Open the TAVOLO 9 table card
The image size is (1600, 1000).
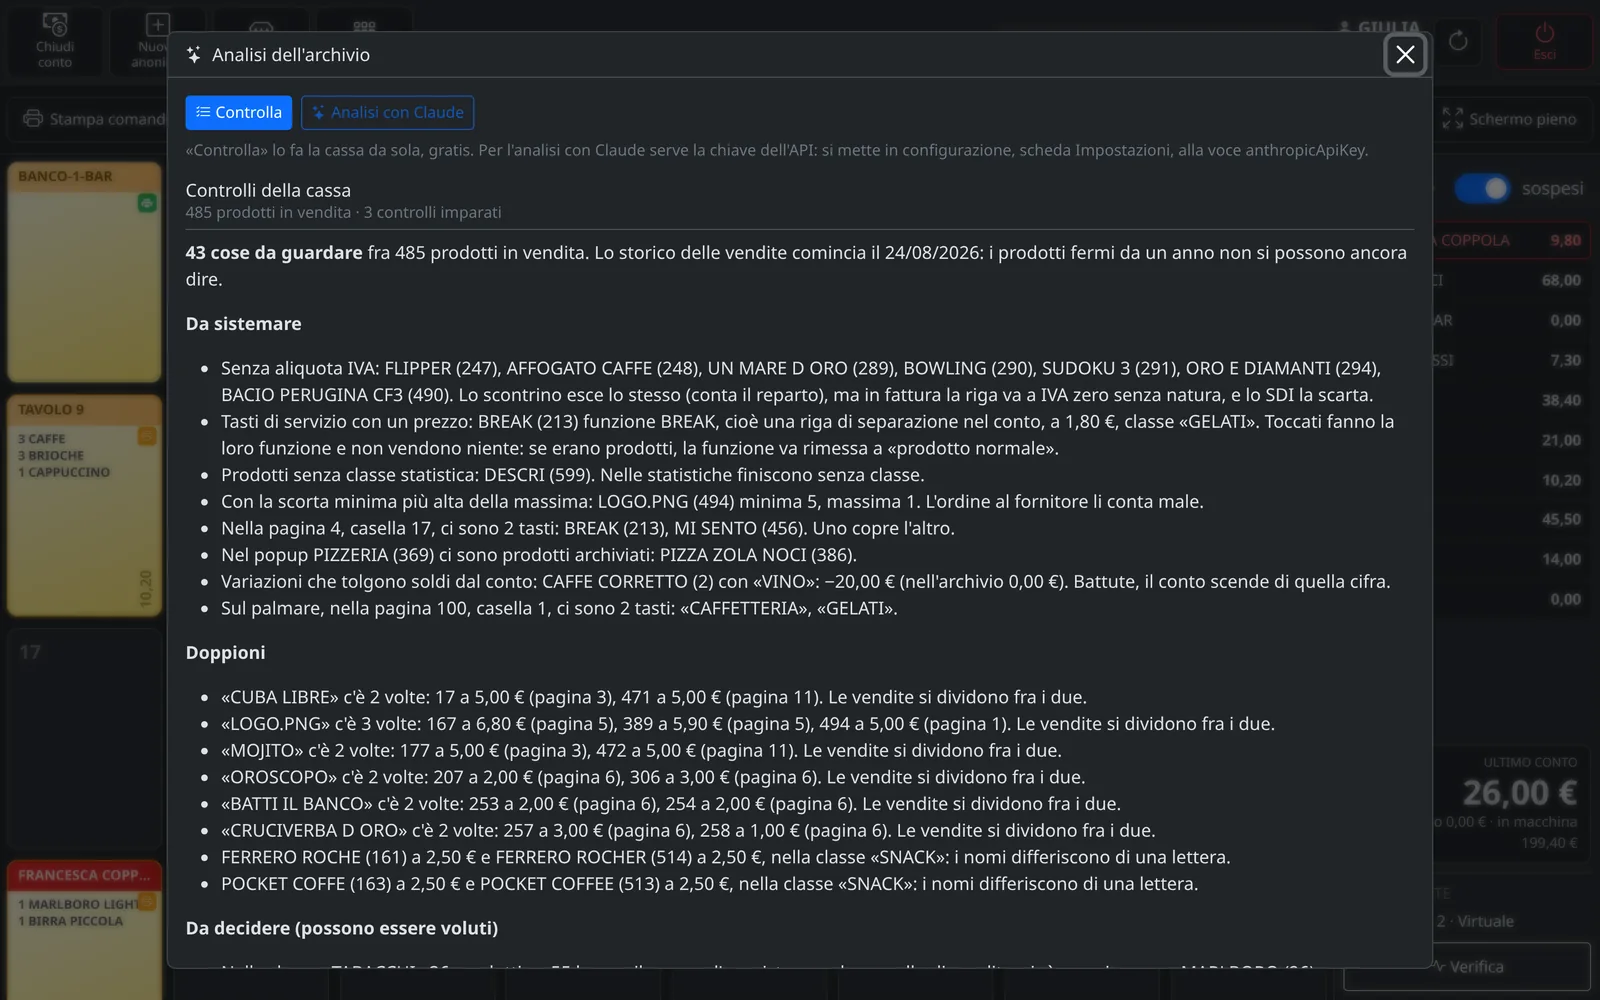[85, 505]
